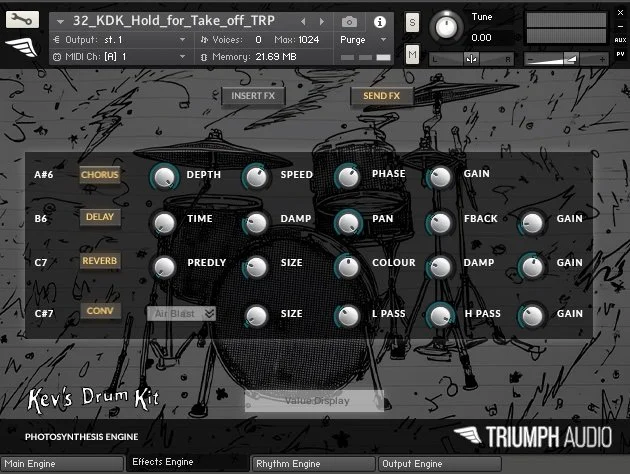Click the delay FBACK knob
Viewport: 630px width, 474px height.
(x=440, y=223)
